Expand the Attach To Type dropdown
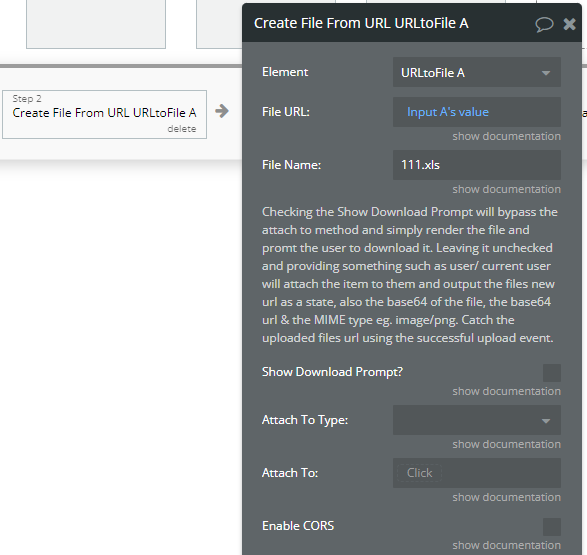 click(477, 420)
